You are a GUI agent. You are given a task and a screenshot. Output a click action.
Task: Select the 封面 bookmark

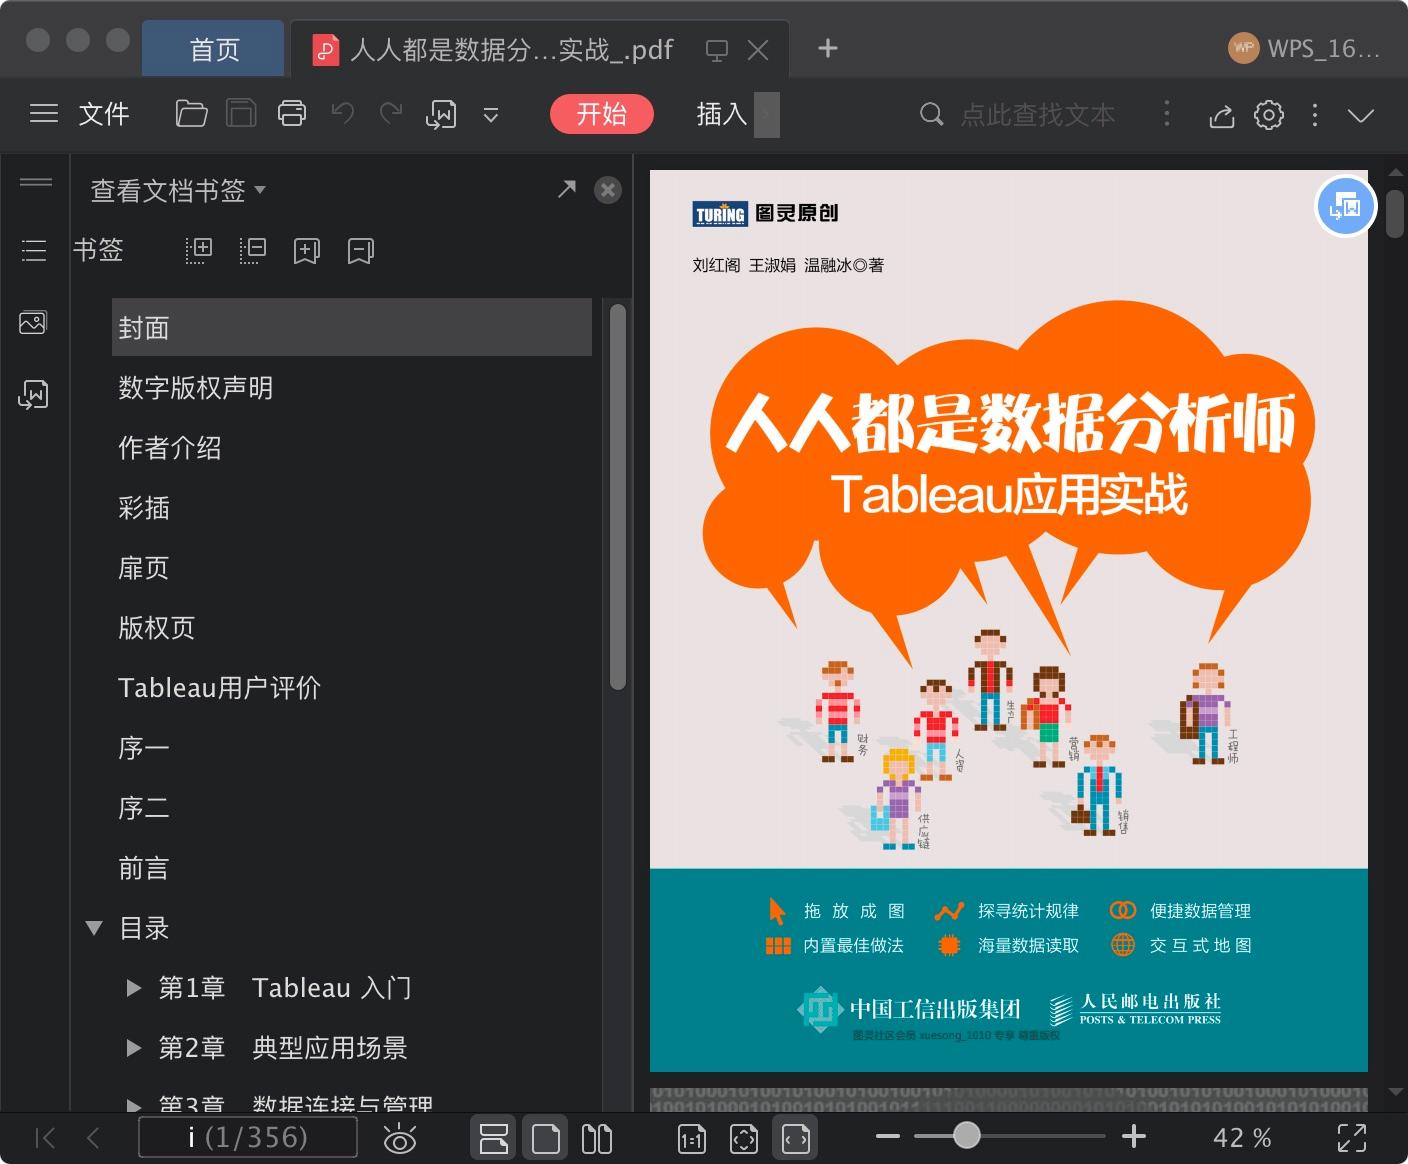click(352, 327)
